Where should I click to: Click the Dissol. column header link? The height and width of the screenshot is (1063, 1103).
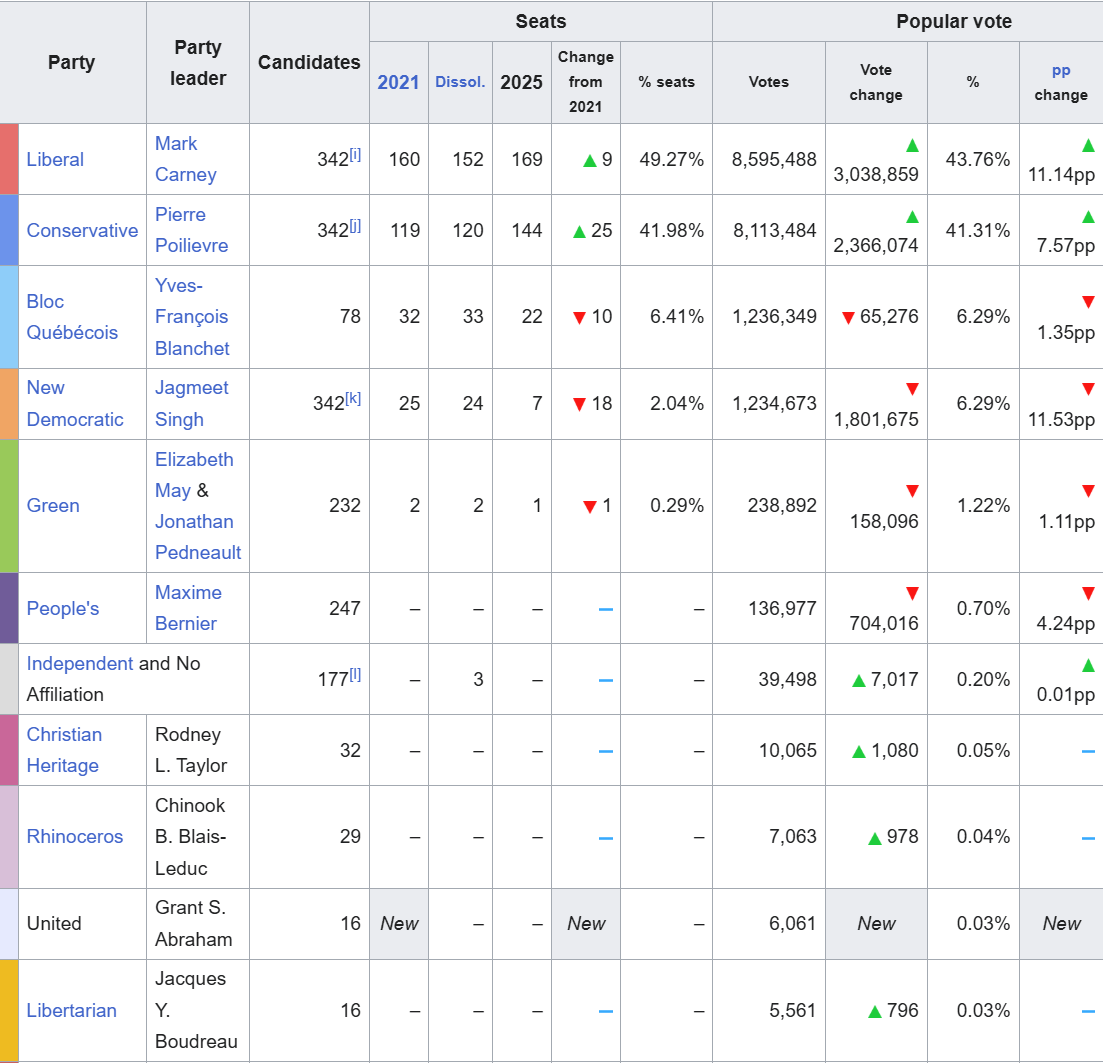coord(460,82)
